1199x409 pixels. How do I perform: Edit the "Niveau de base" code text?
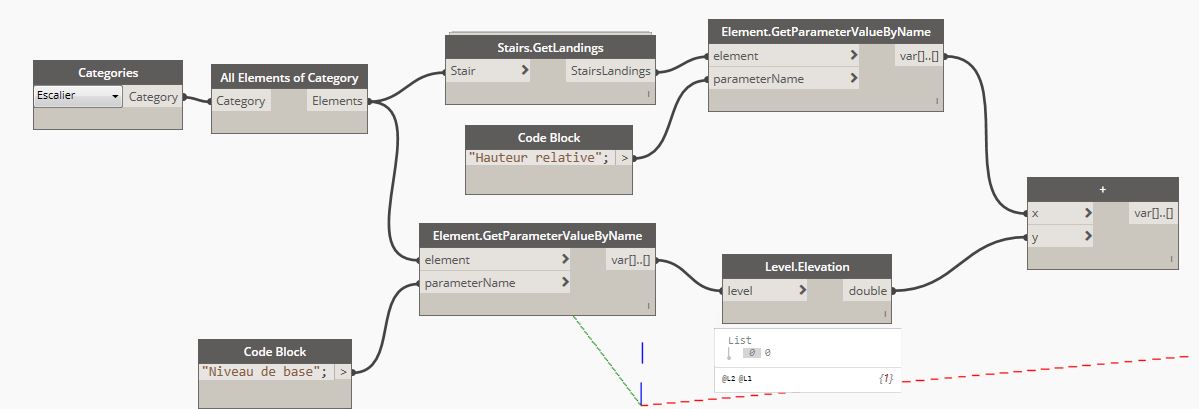264,371
